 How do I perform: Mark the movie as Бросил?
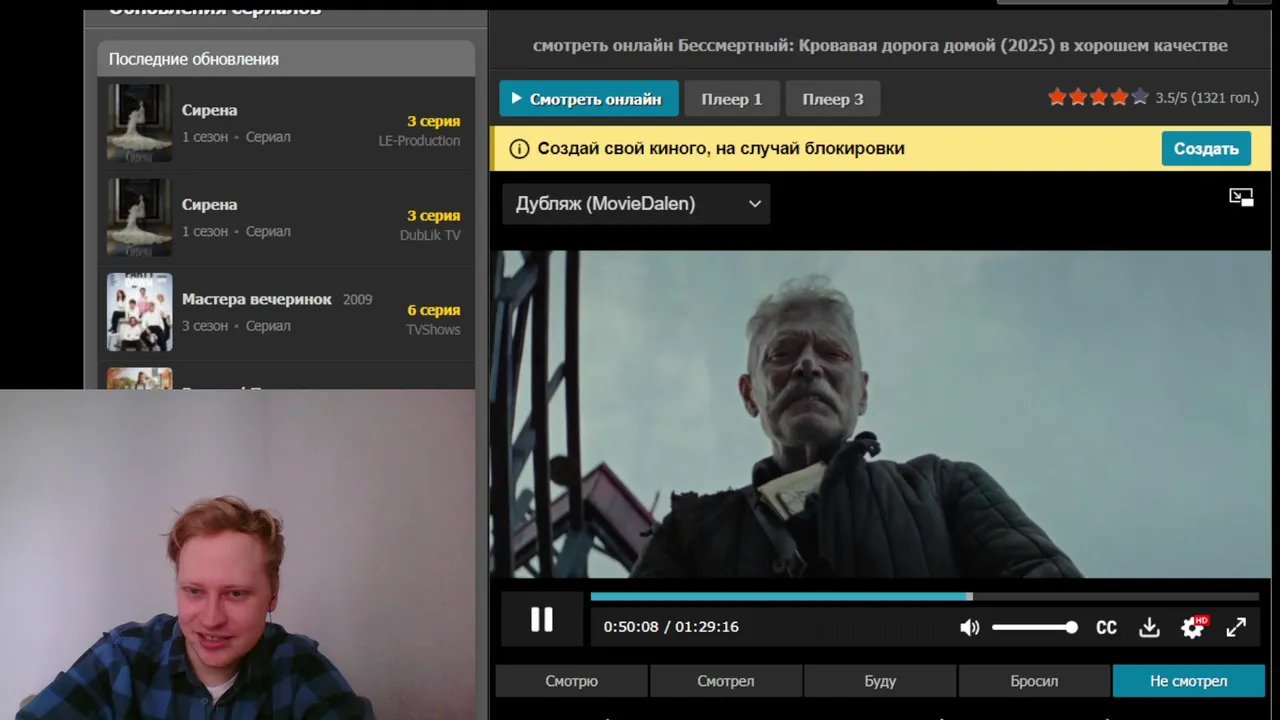[1034, 681]
